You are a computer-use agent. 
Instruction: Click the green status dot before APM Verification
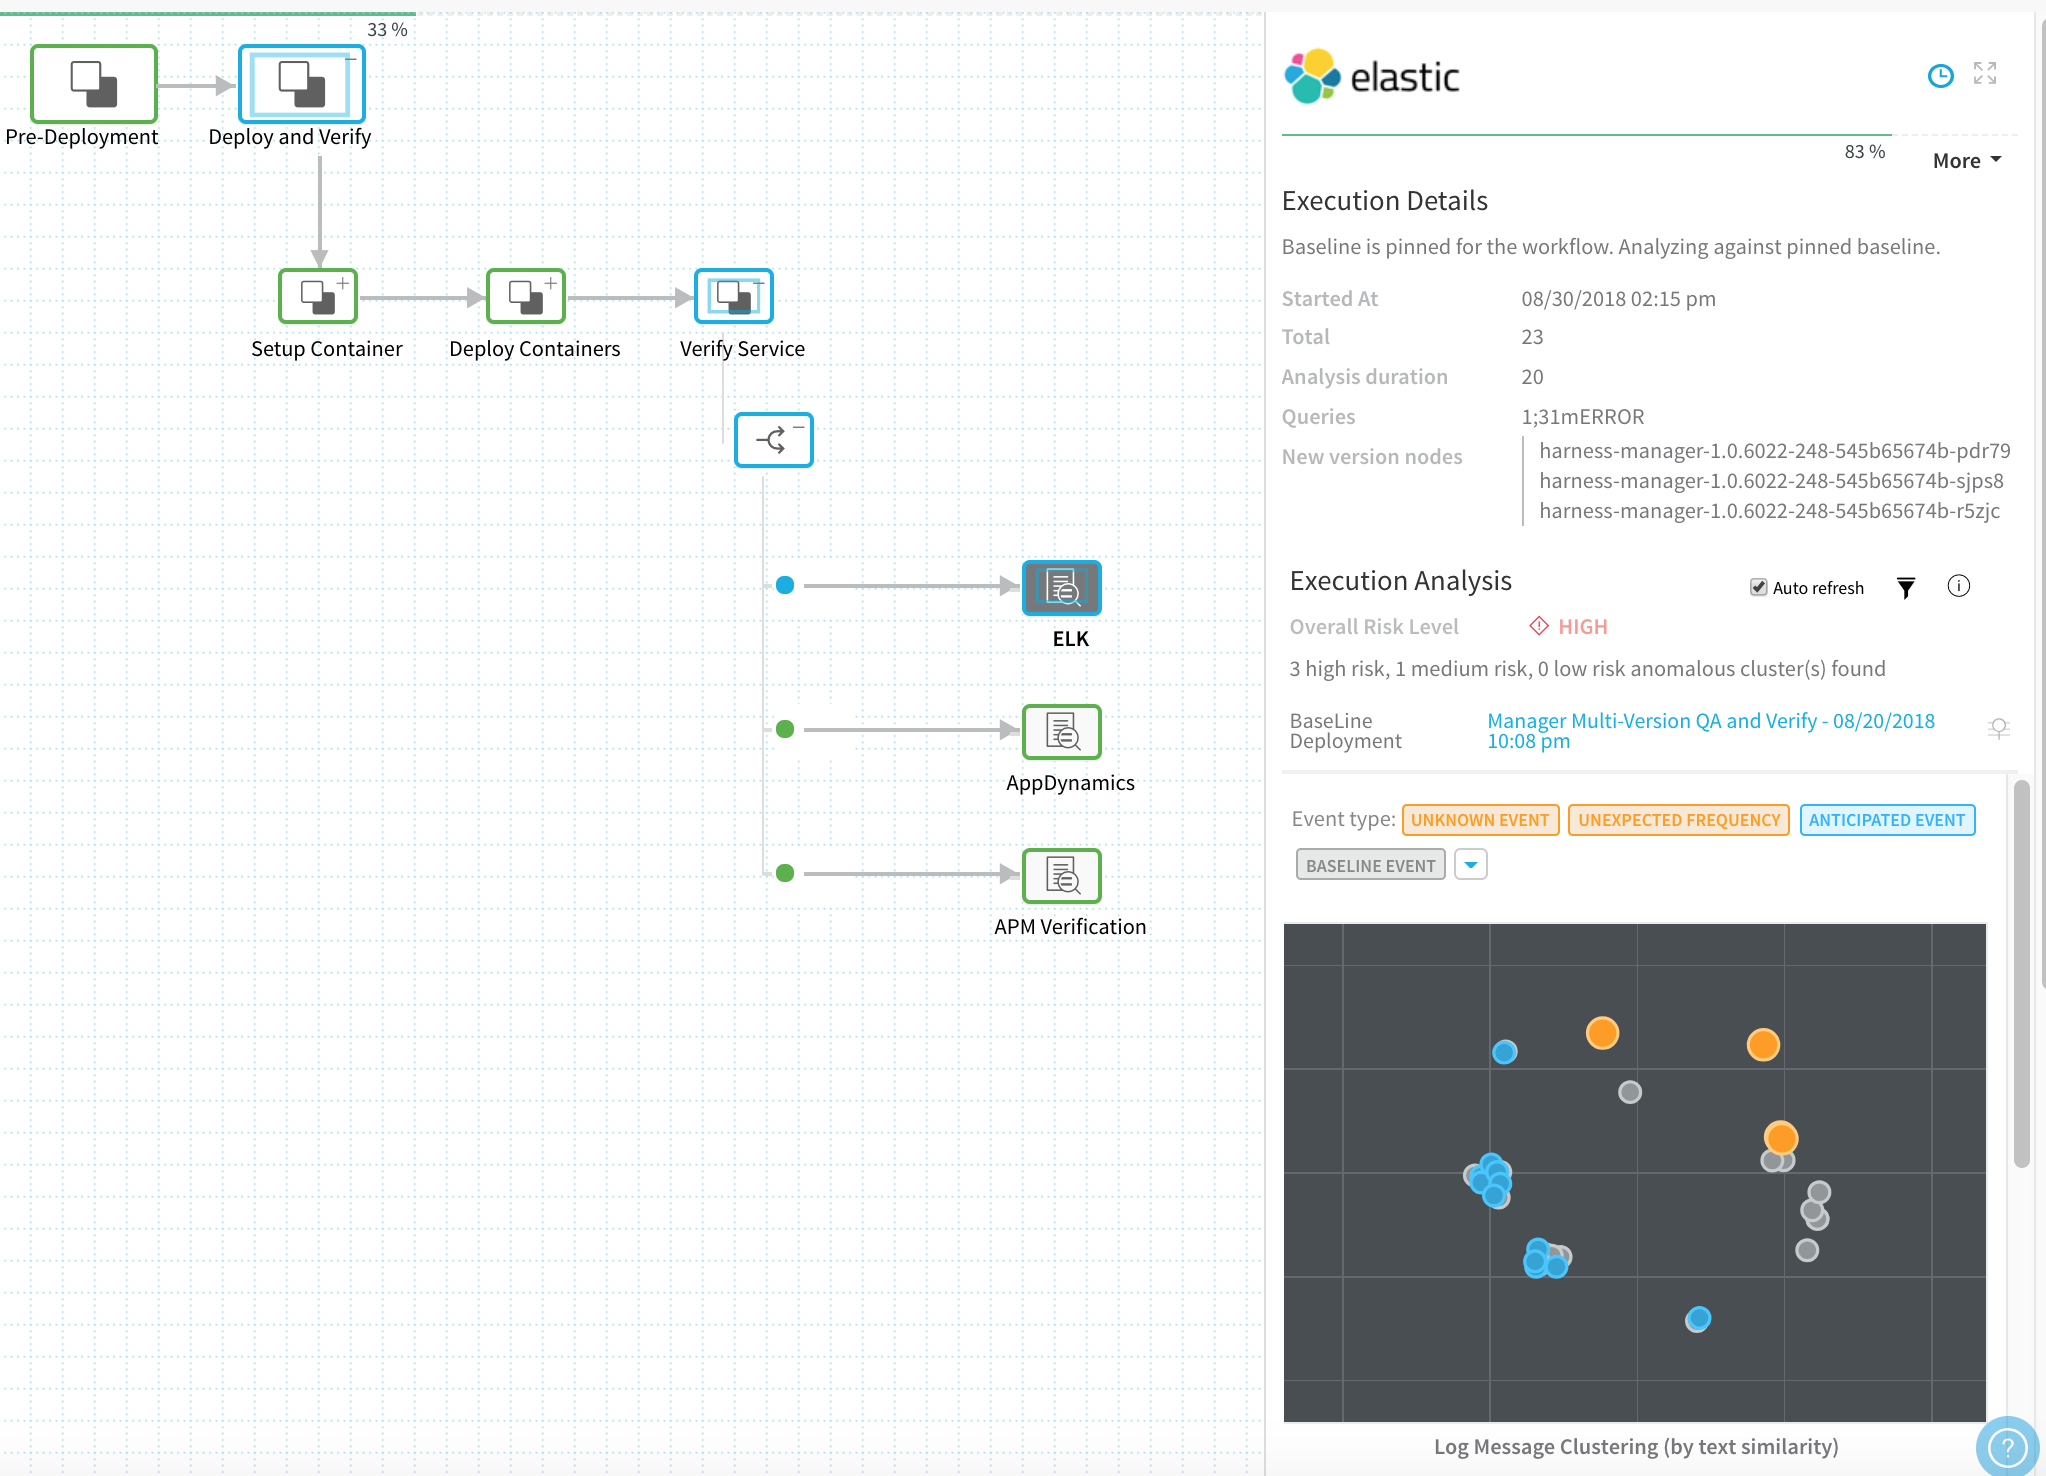pyautogui.click(x=785, y=873)
